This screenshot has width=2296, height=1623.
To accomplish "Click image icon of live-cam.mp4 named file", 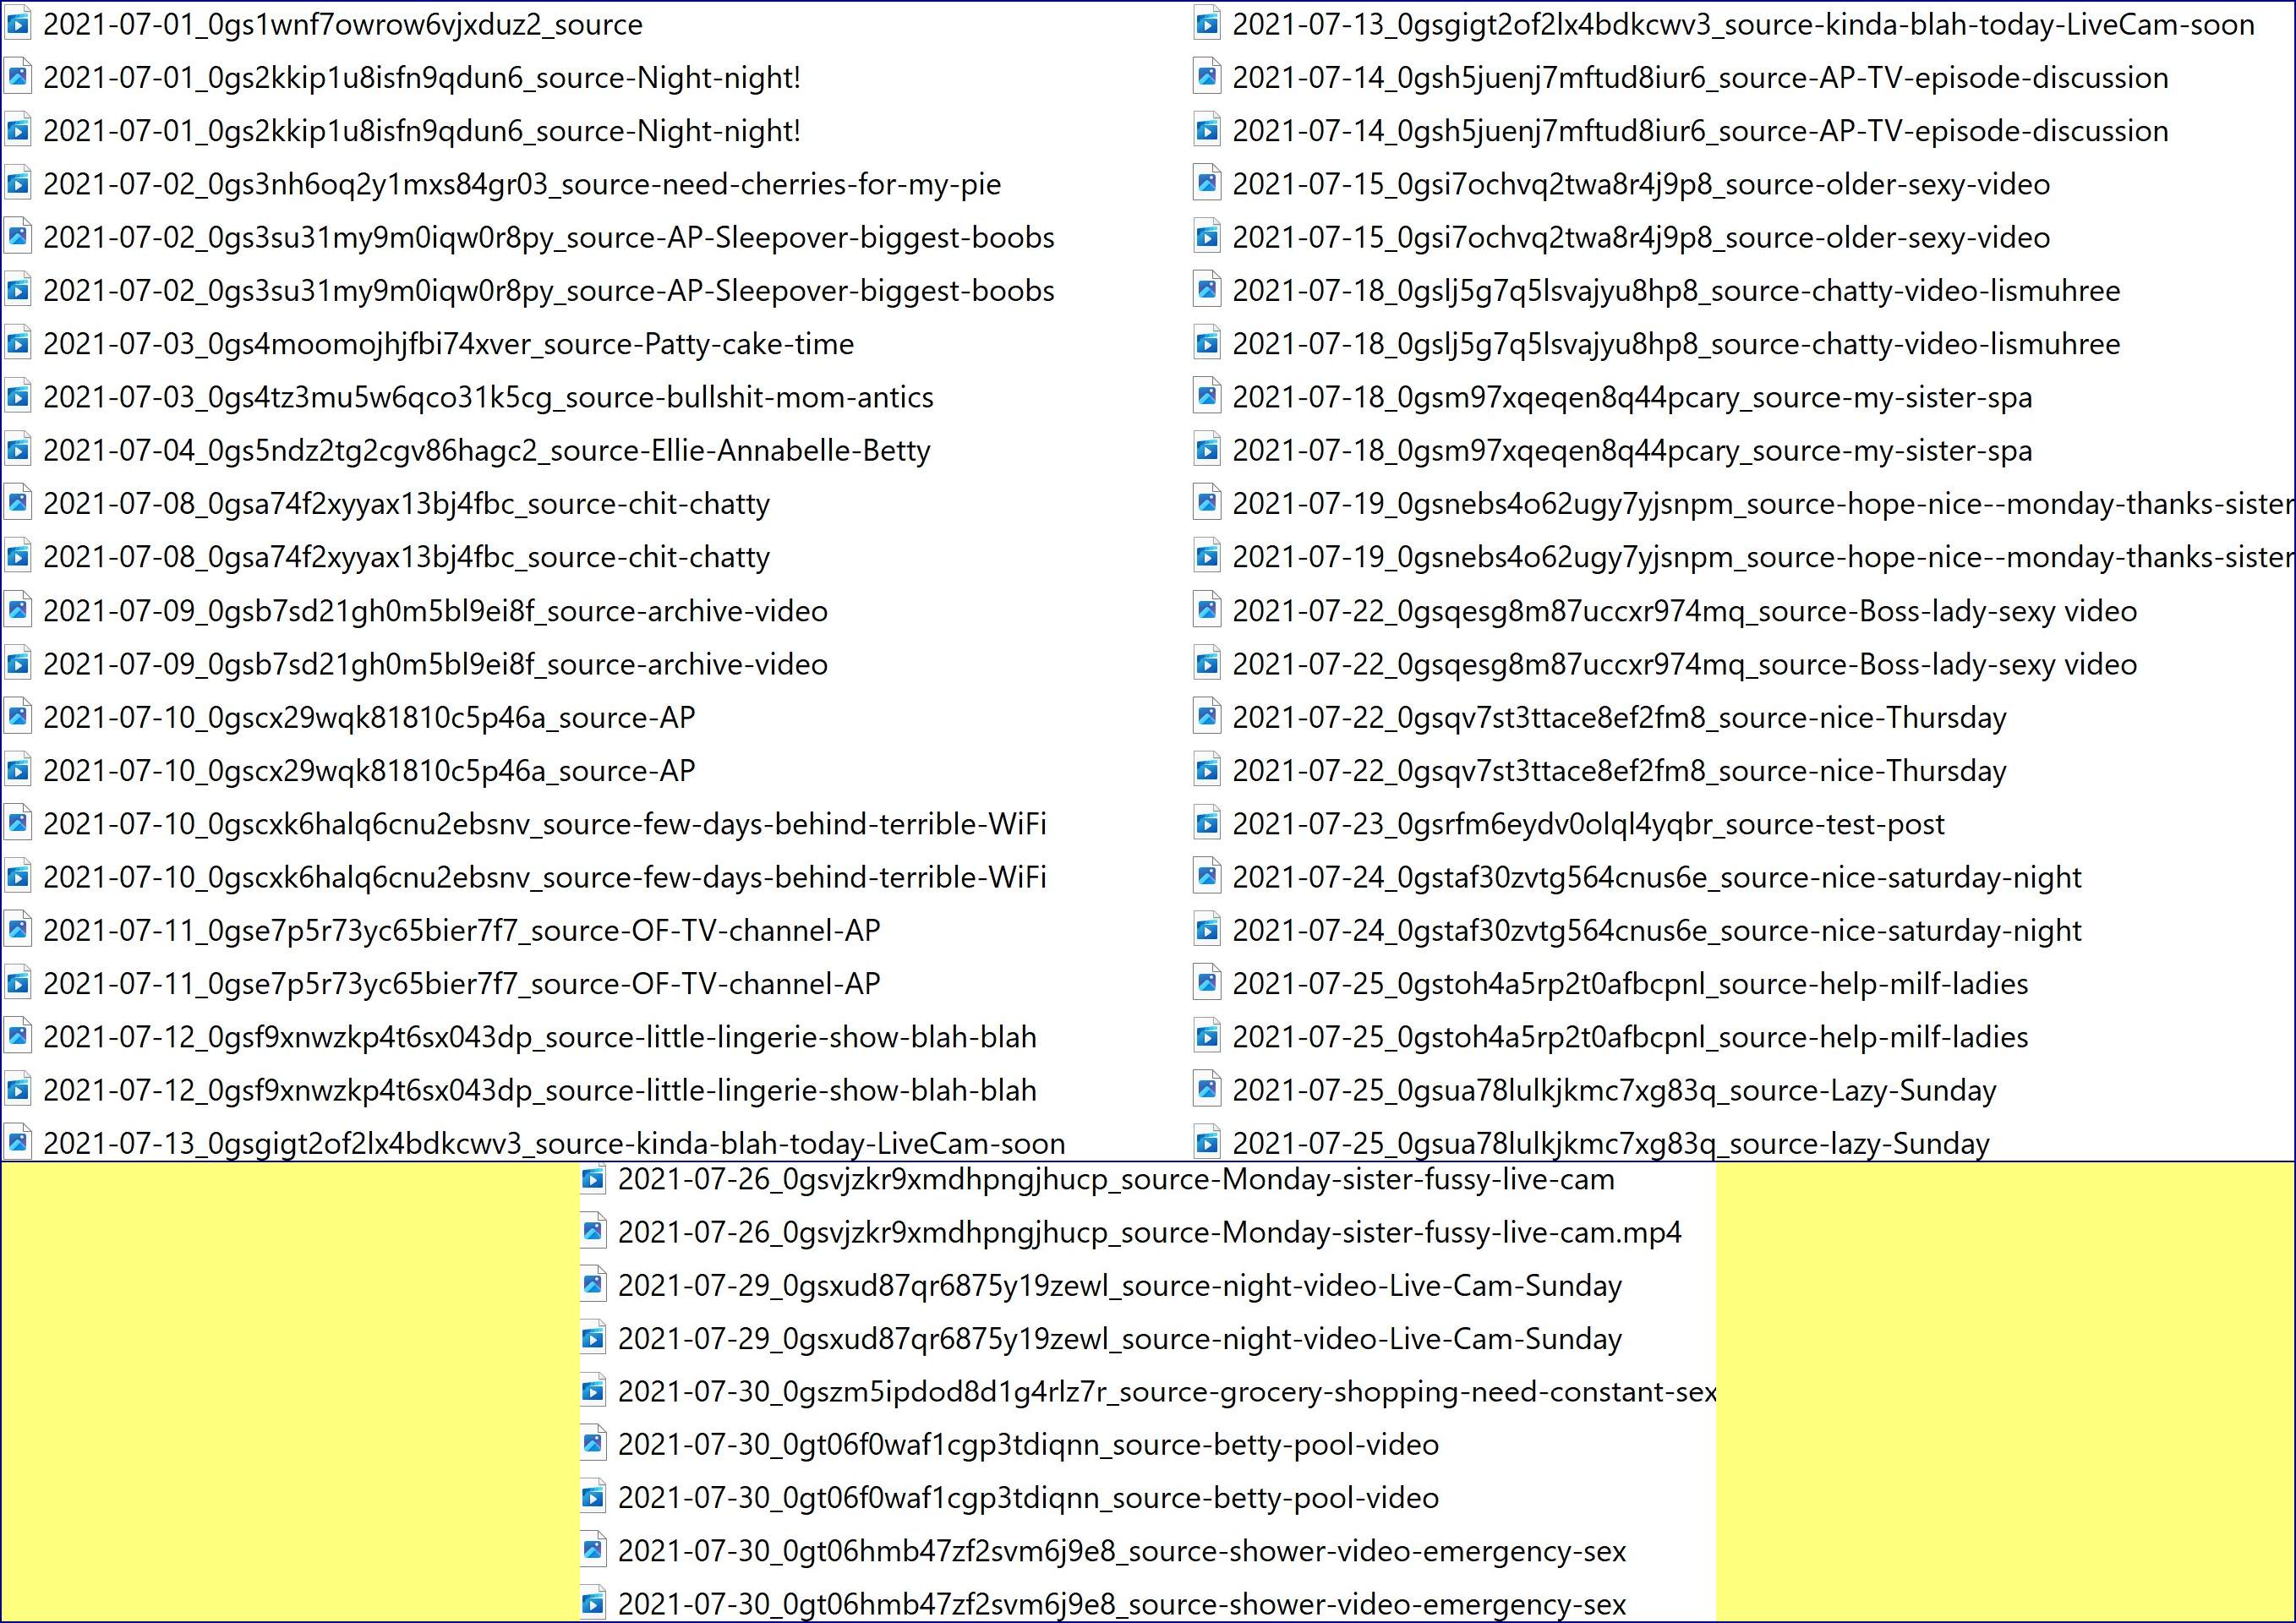I will 593,1232.
